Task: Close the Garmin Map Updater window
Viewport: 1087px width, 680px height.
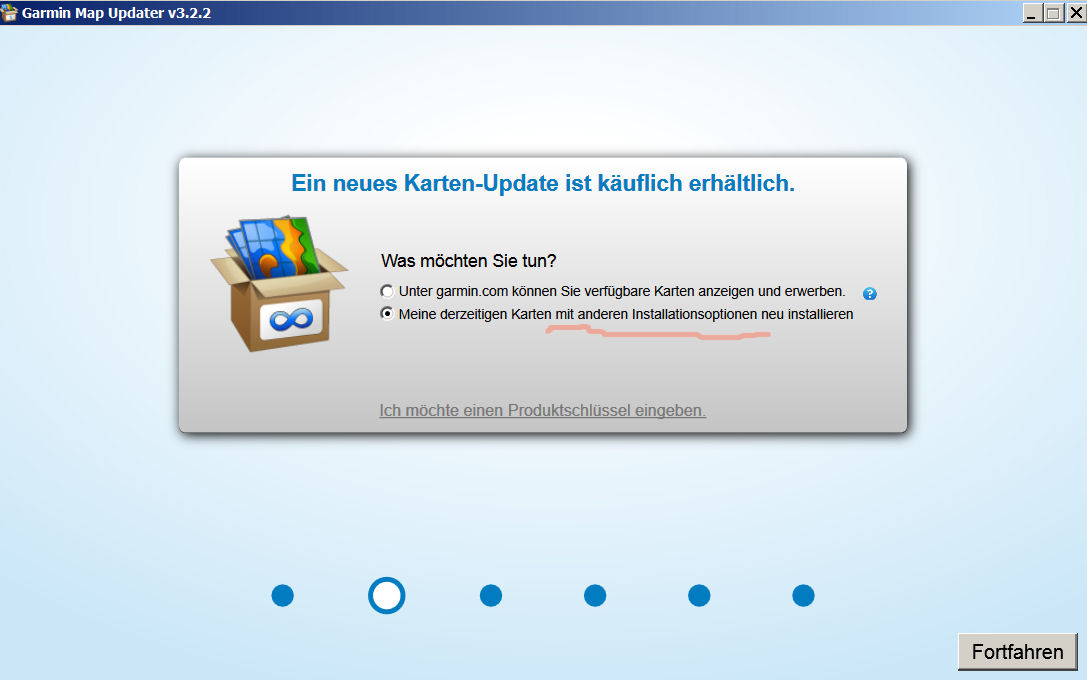Action: [x=1074, y=13]
